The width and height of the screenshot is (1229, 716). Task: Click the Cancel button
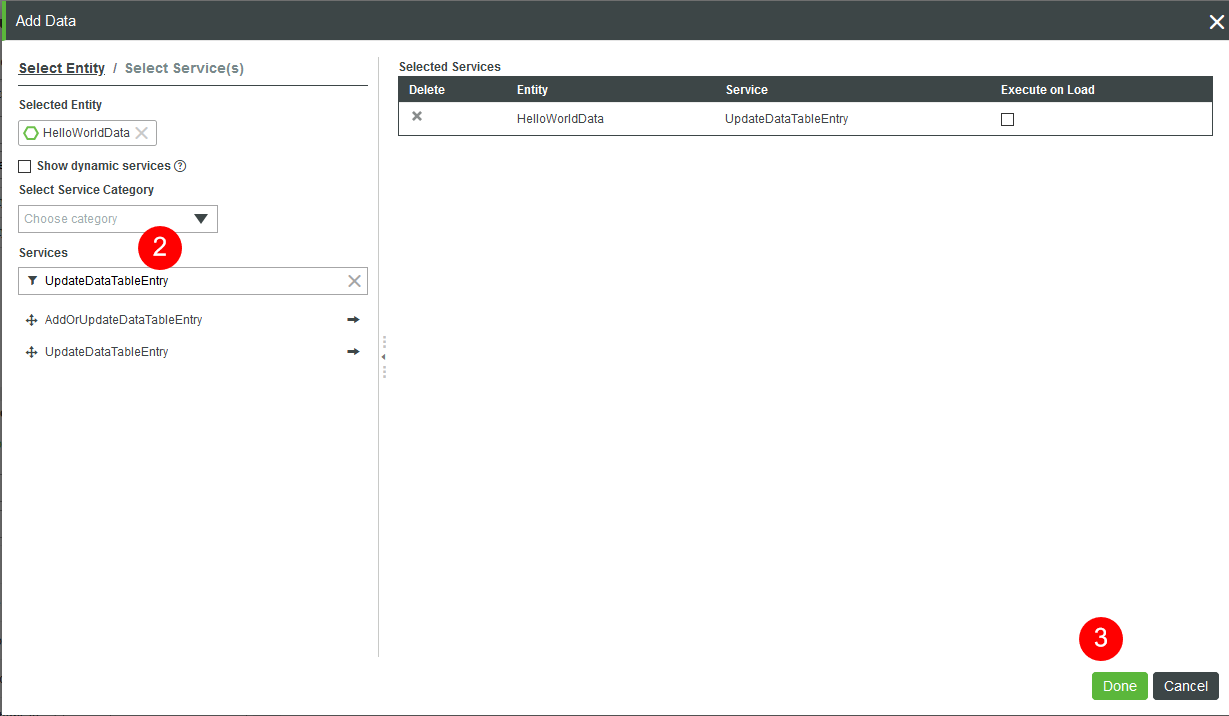click(x=1185, y=686)
